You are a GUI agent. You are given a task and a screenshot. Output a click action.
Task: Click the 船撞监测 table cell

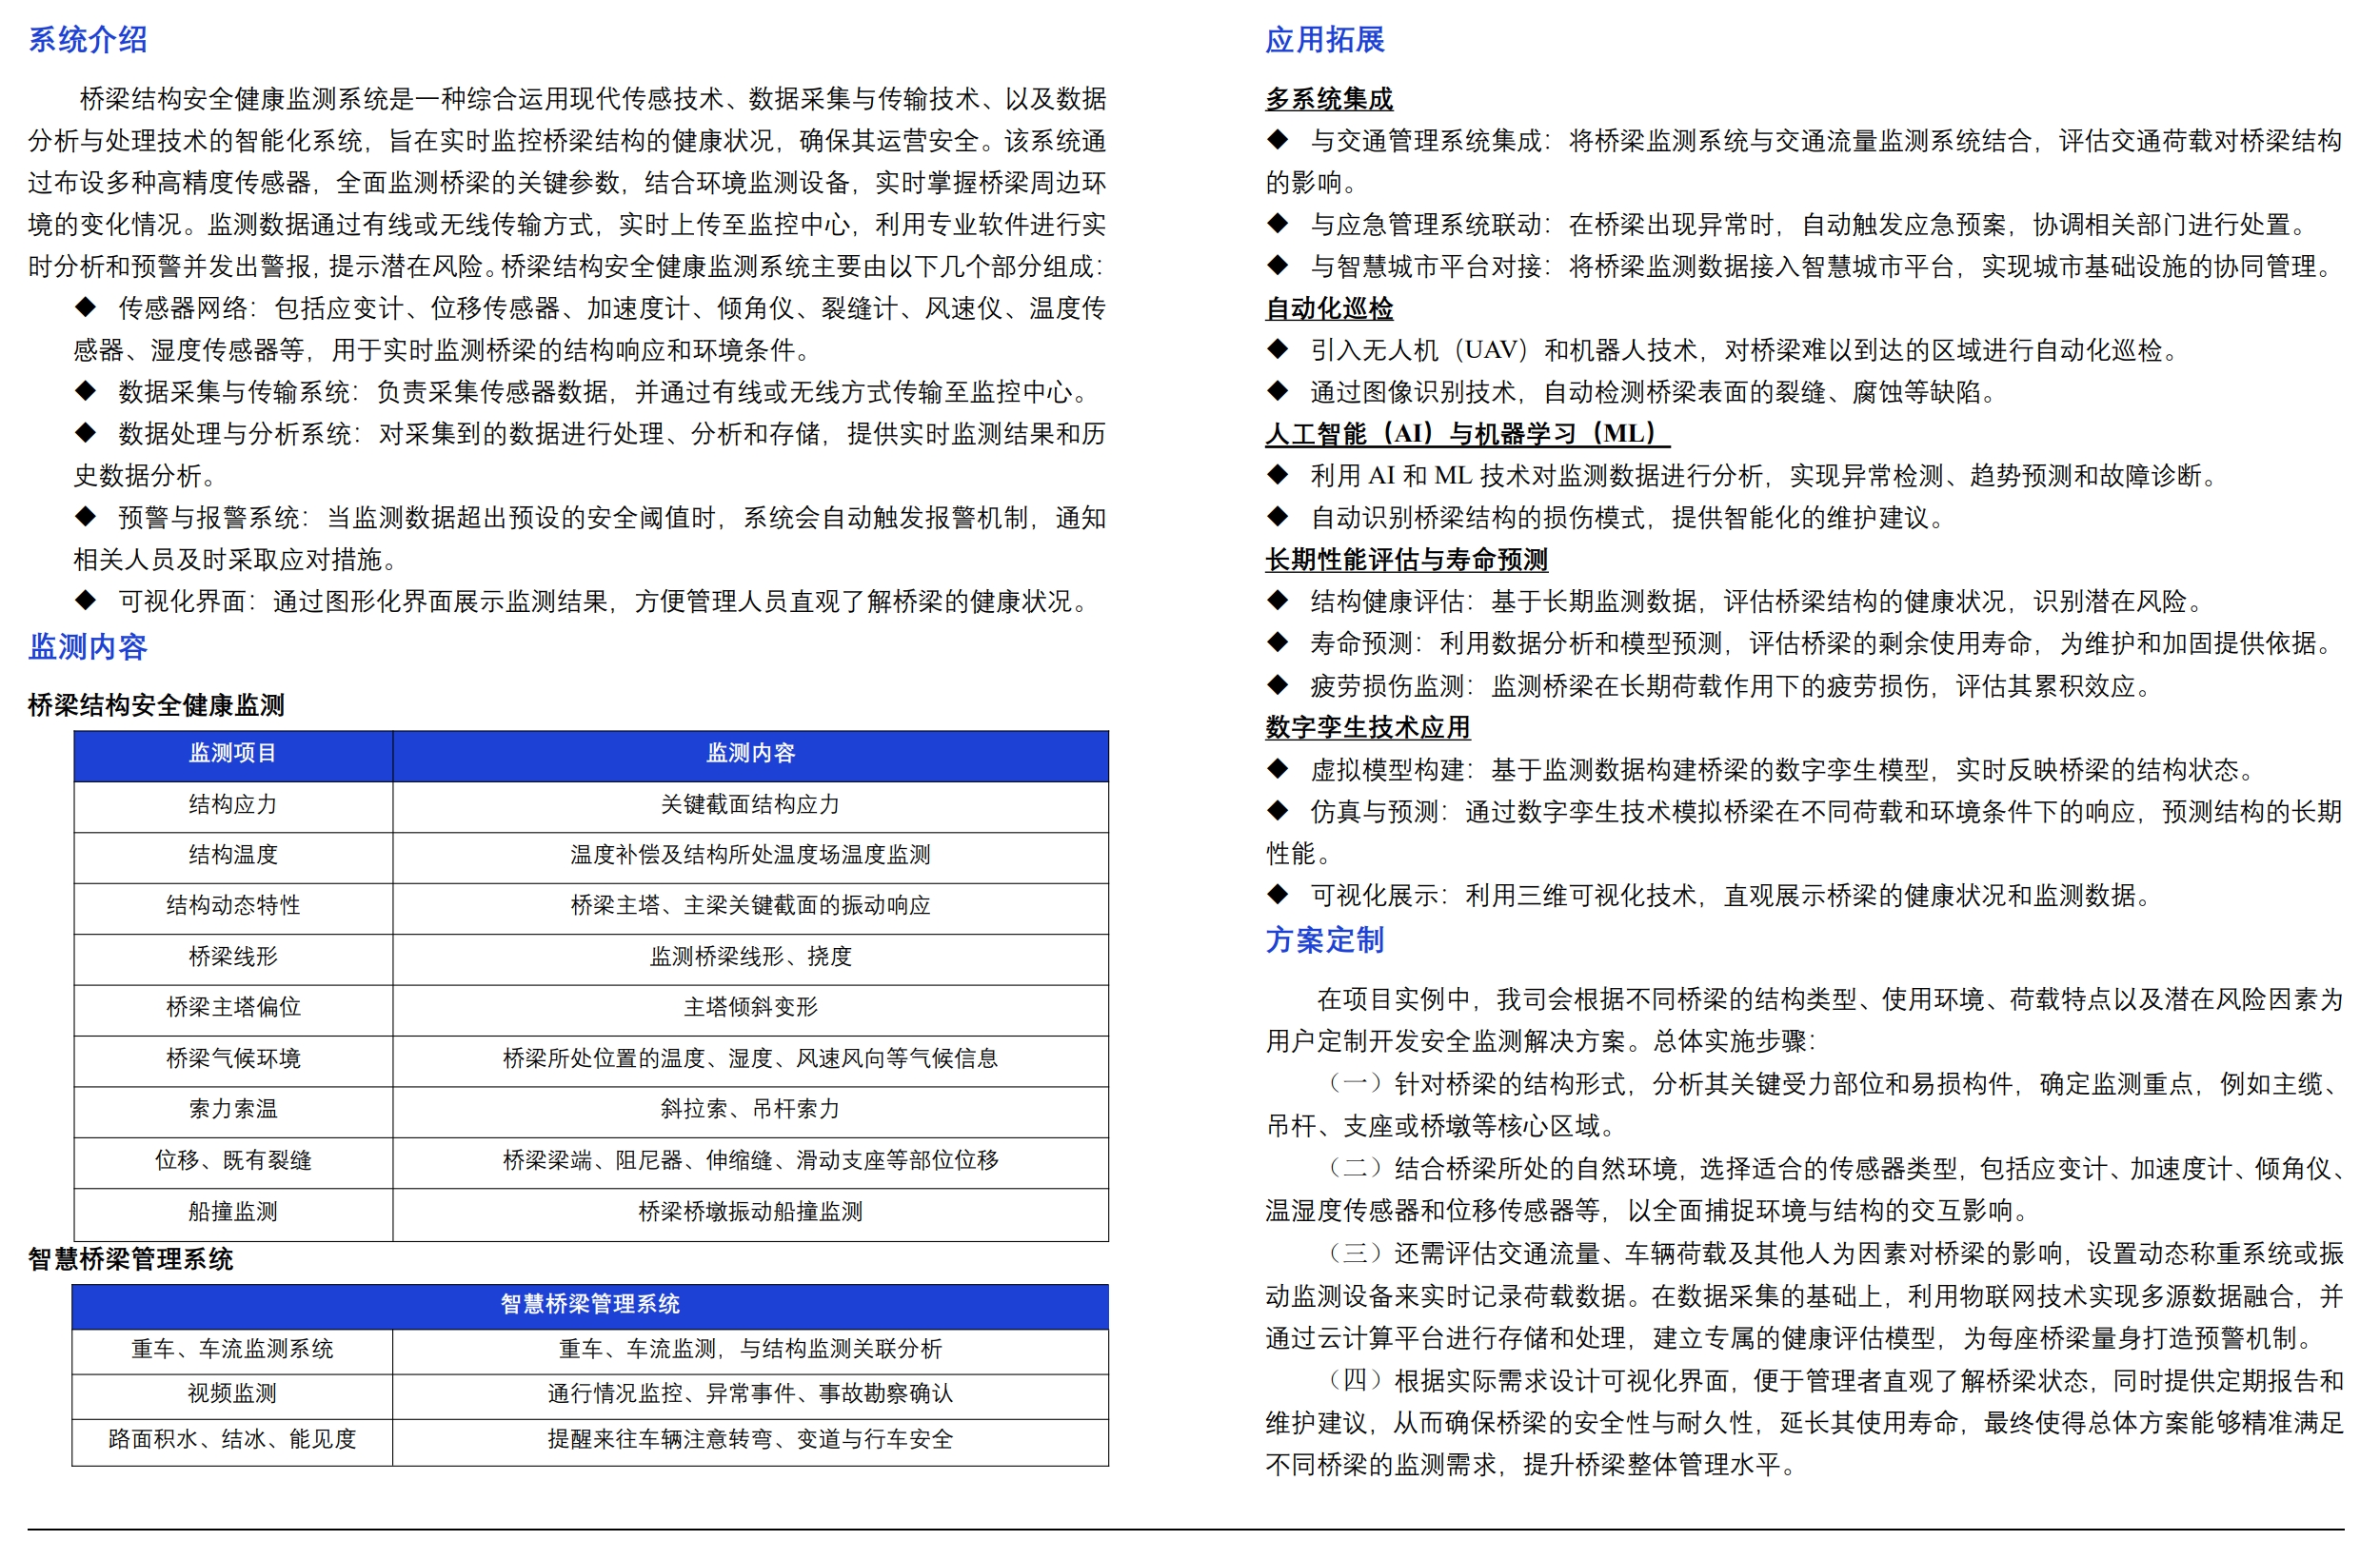pos(233,1211)
